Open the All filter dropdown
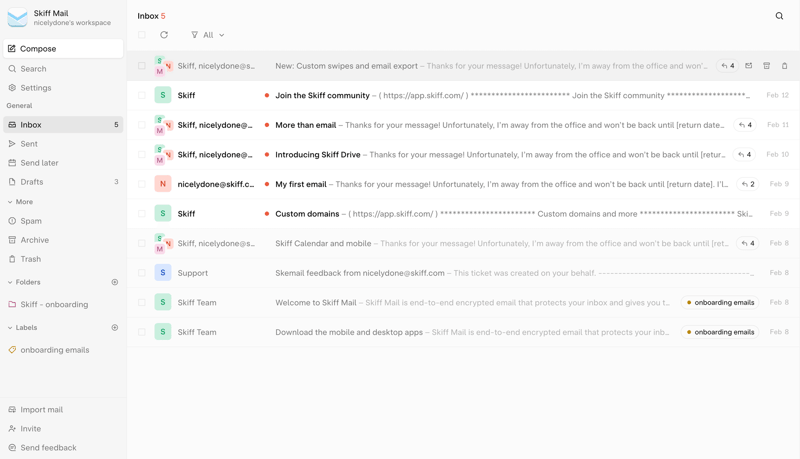This screenshot has height=459, width=800. pos(208,35)
